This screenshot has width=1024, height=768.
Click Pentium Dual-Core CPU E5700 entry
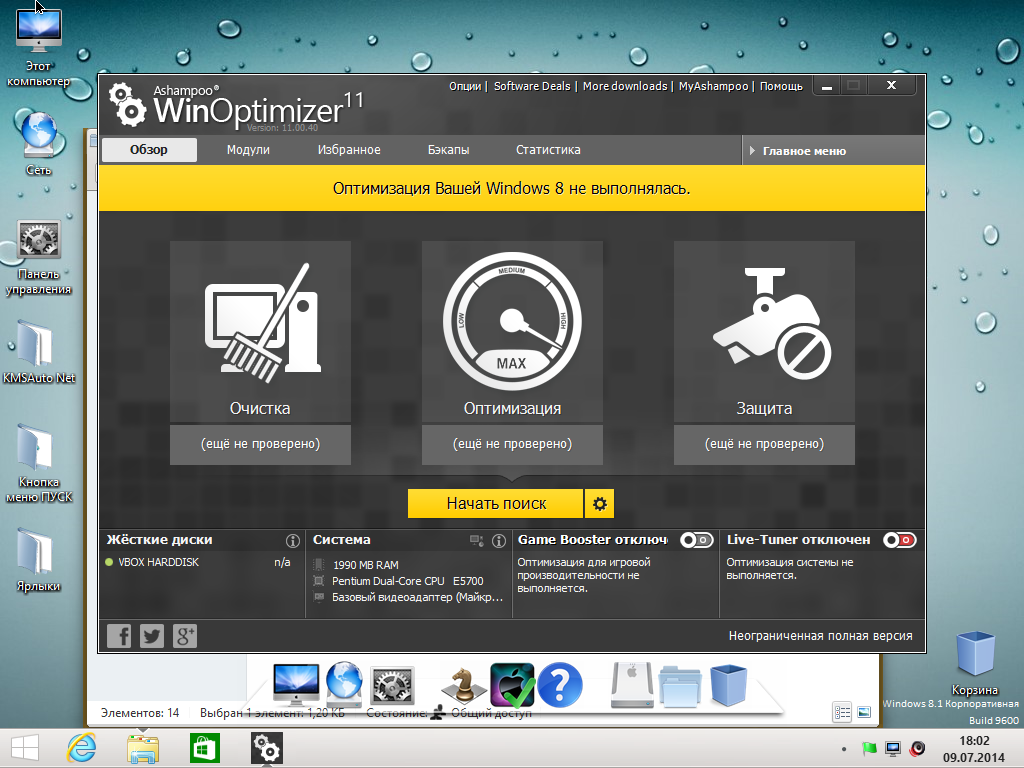pos(408,581)
